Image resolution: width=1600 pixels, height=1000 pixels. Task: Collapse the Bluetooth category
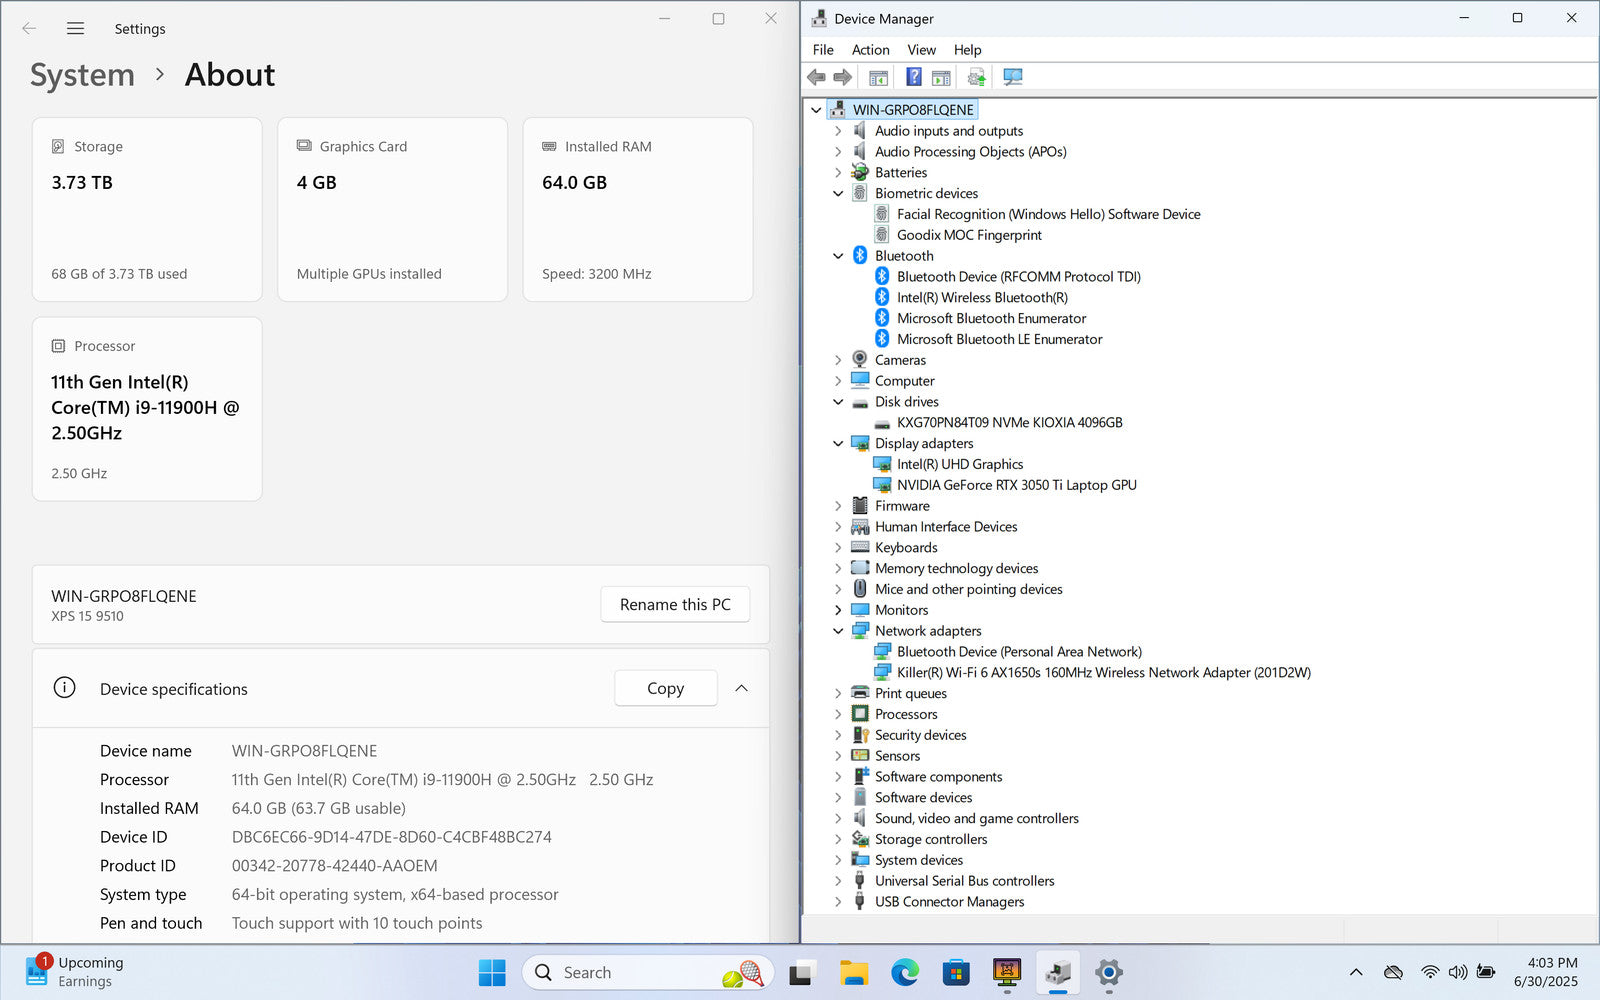click(838, 256)
